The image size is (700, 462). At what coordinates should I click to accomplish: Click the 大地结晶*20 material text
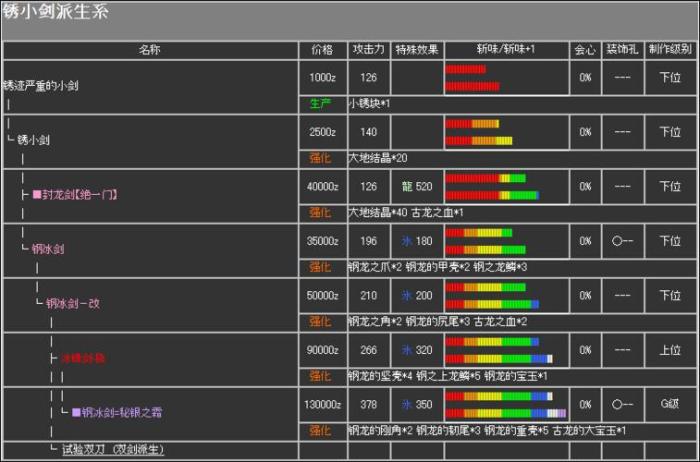point(378,158)
